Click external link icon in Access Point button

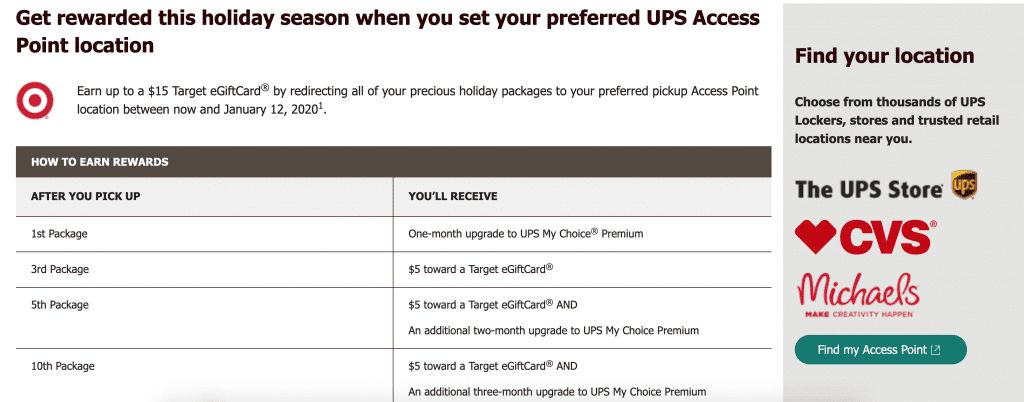(x=935, y=350)
